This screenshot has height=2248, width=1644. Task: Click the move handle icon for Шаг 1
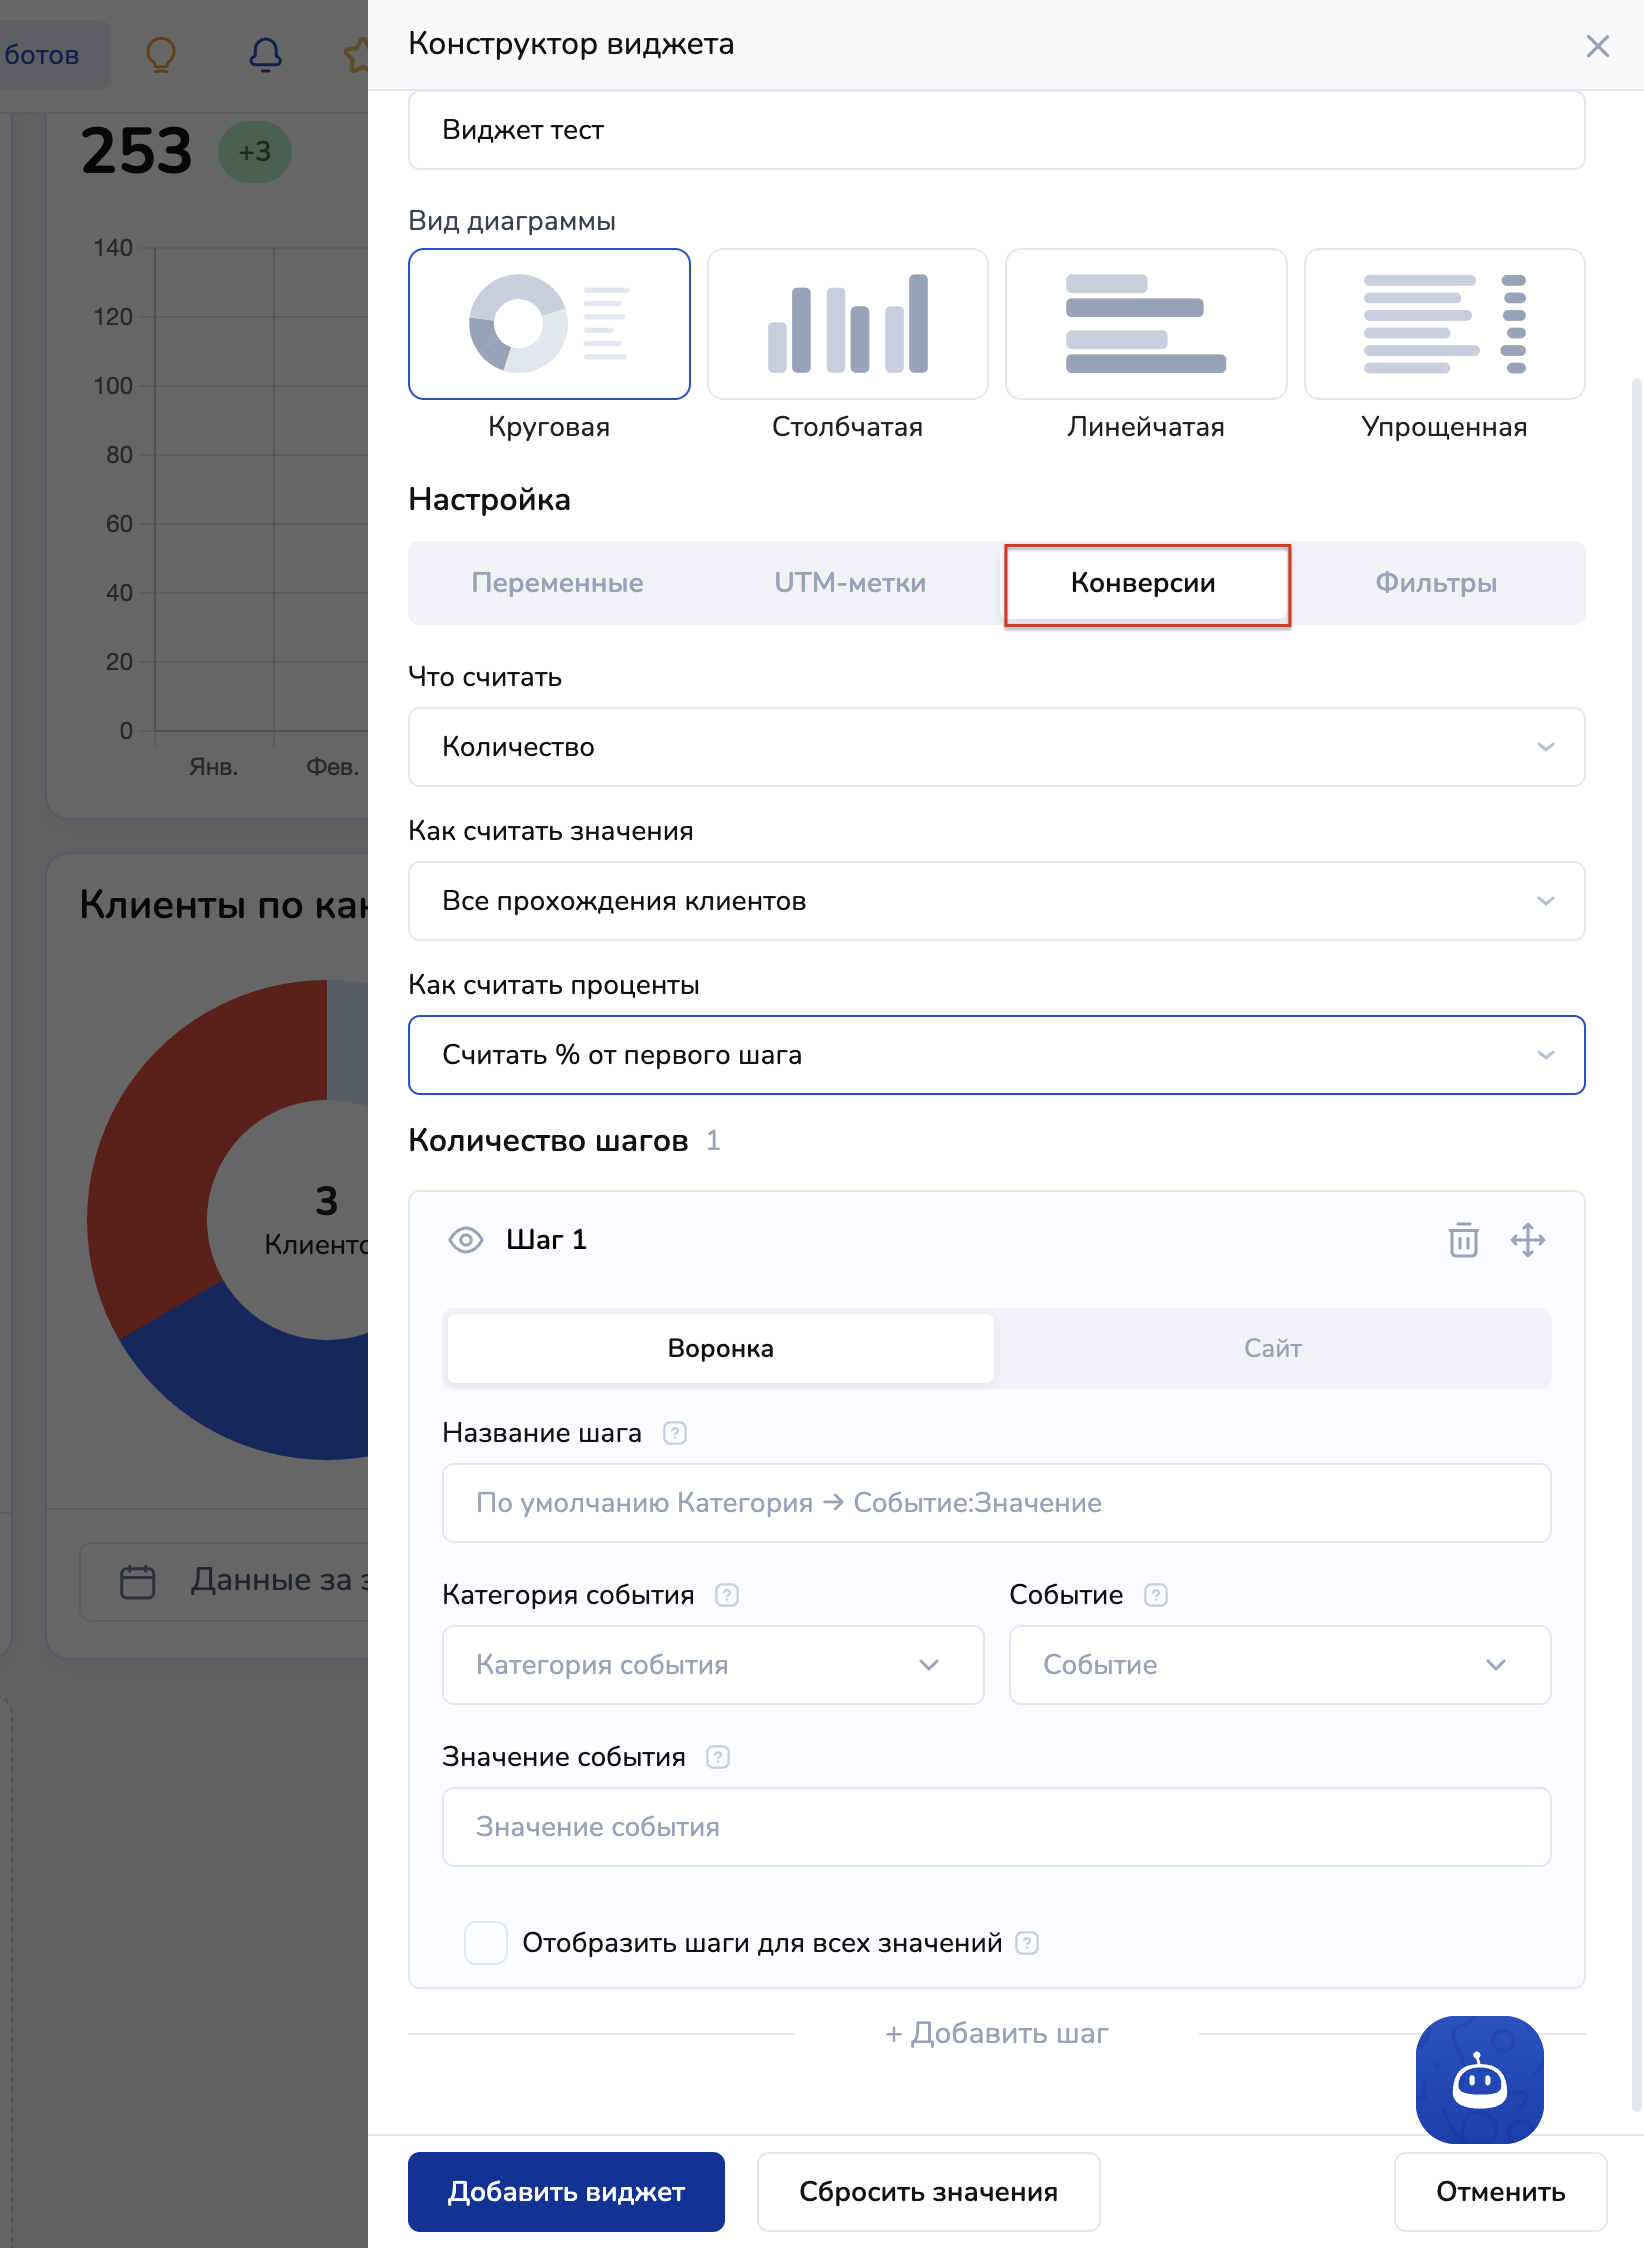(x=1527, y=1240)
